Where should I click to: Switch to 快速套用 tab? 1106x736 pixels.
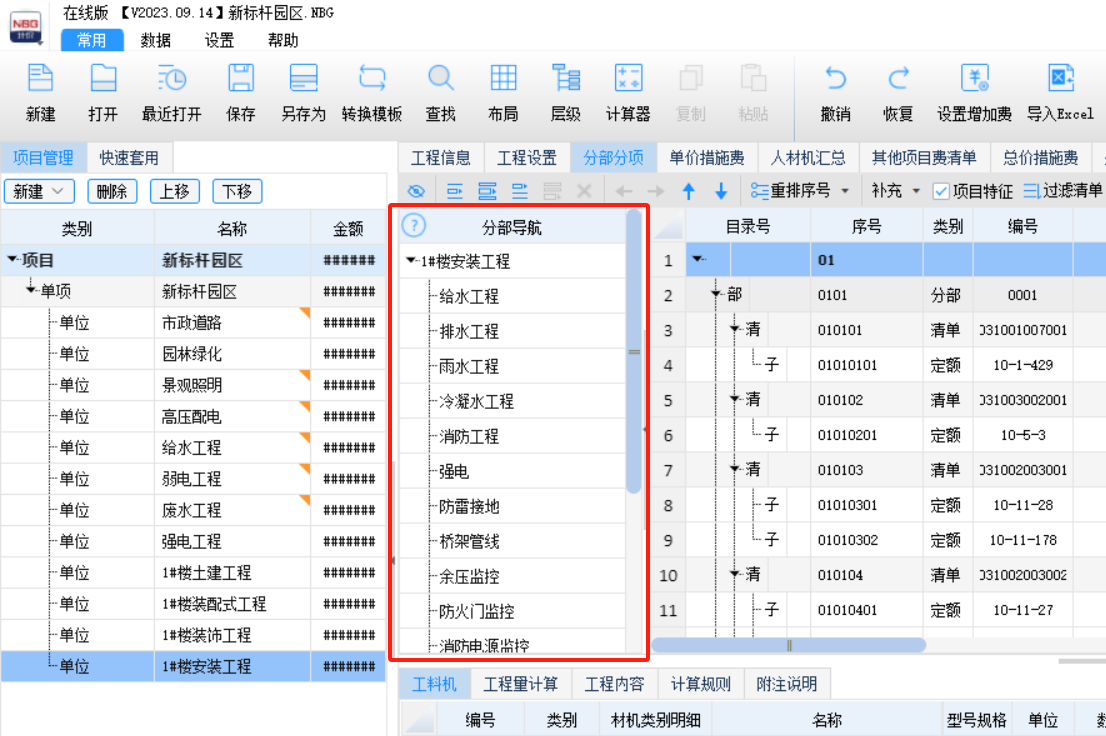(128, 157)
